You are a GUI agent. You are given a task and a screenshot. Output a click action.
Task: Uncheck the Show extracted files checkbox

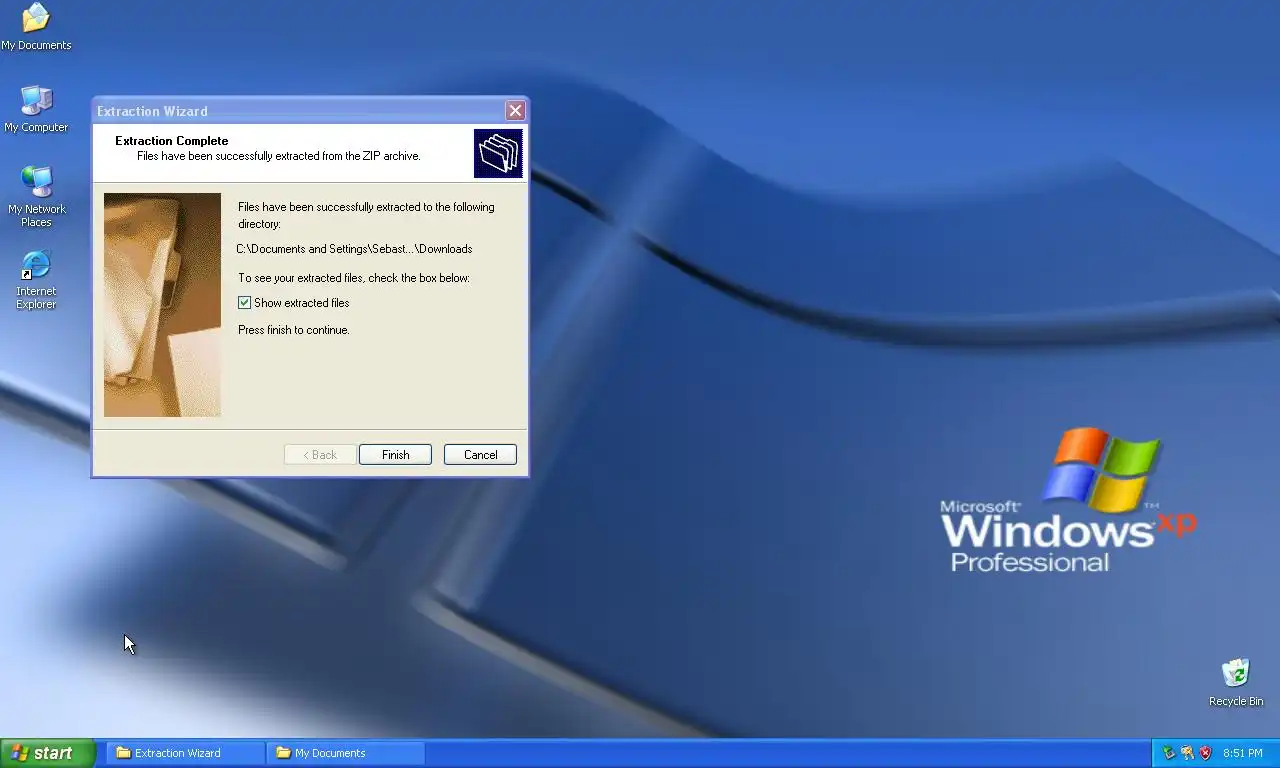coord(244,303)
